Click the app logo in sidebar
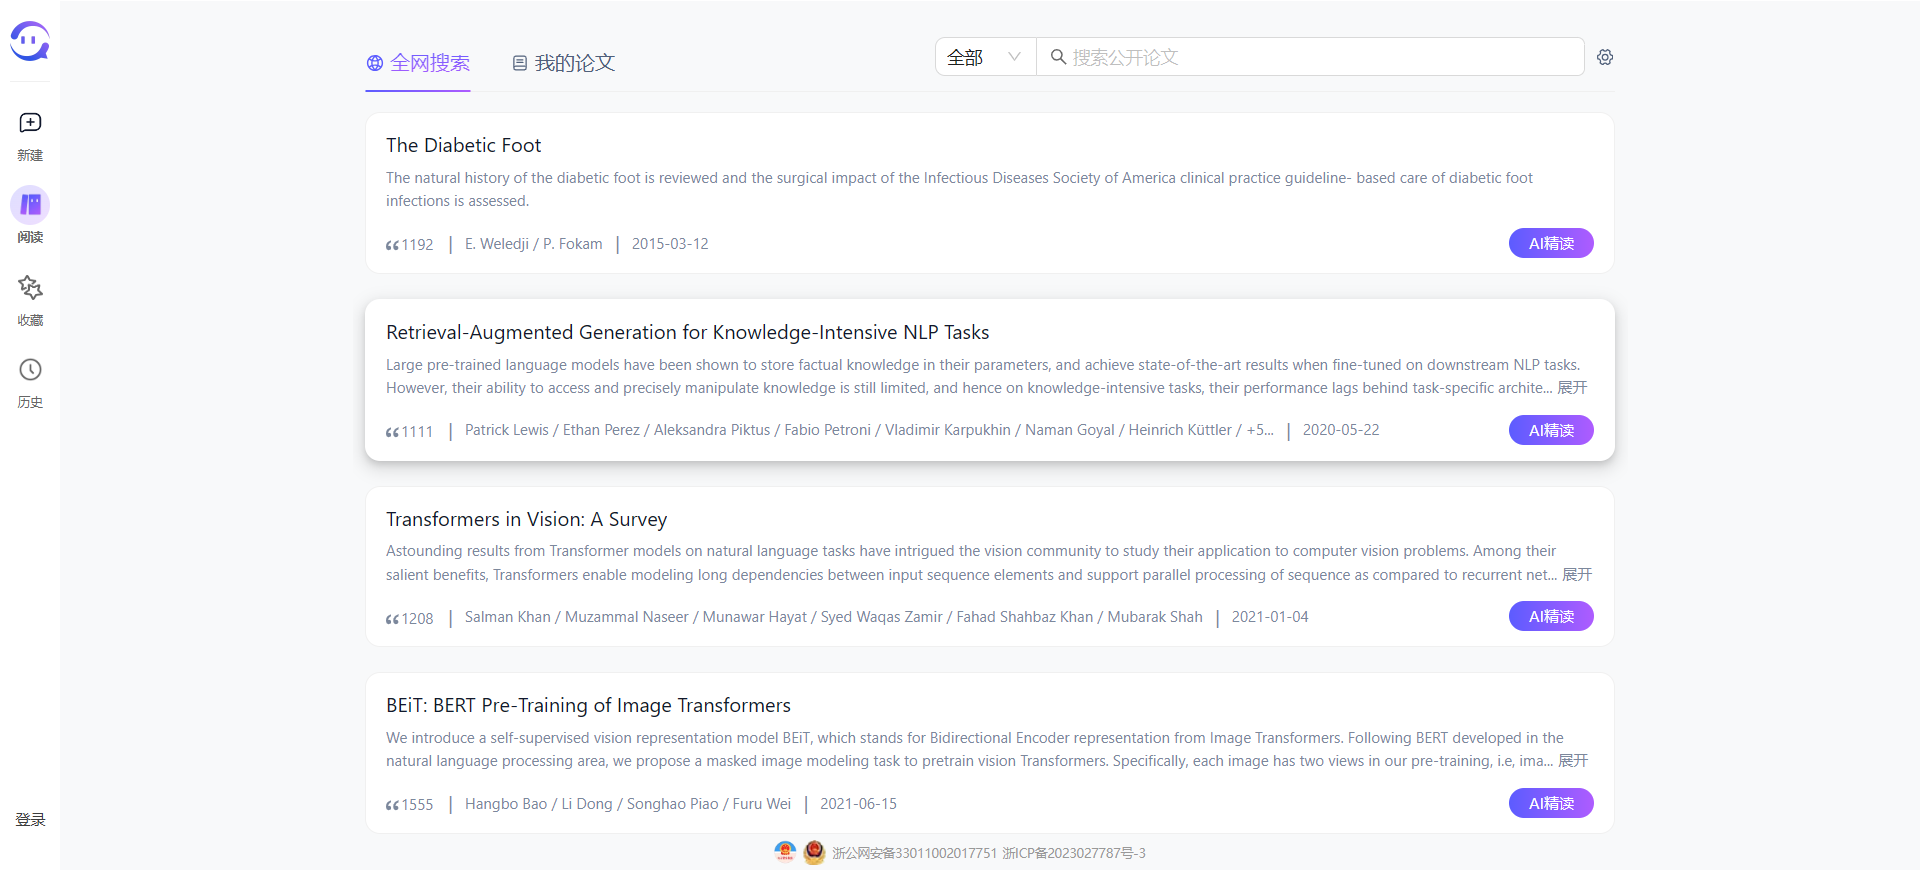Viewport: 1920px width, 870px height. (30, 42)
